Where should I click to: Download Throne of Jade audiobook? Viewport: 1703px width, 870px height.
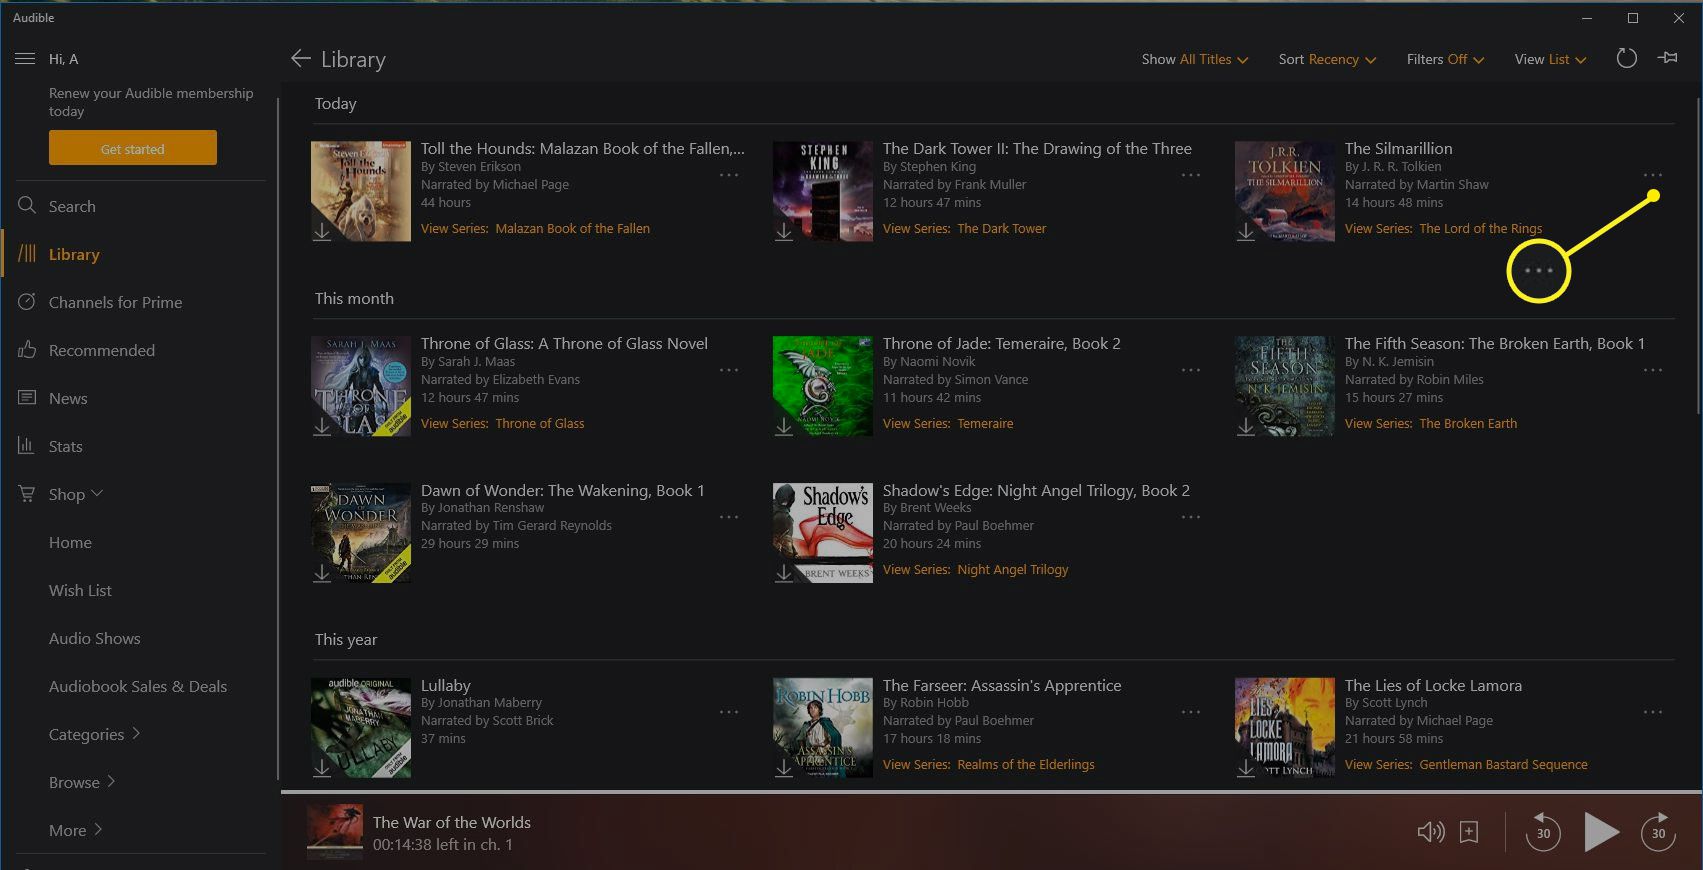coord(784,427)
